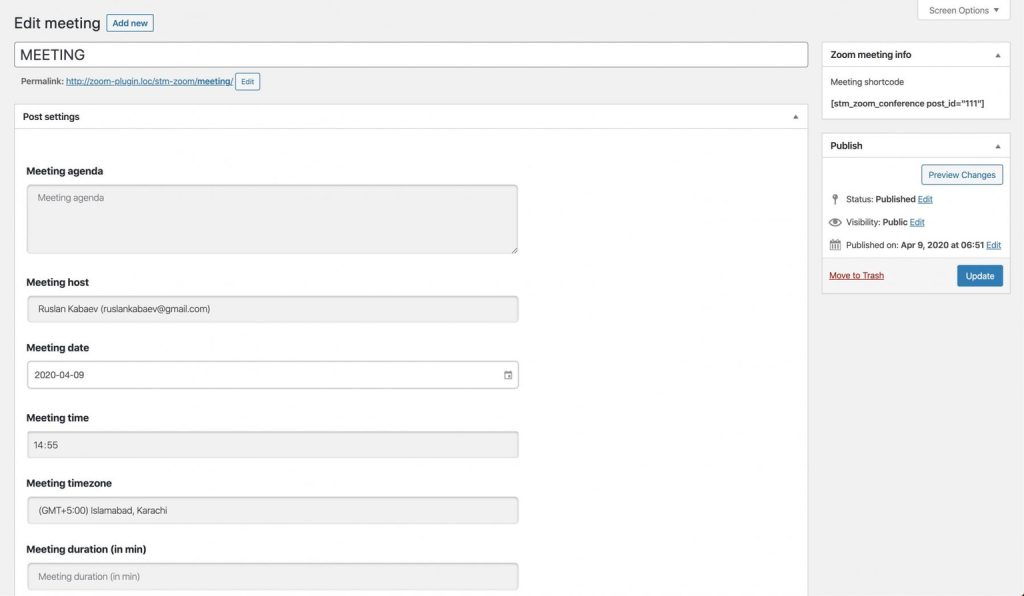1024x596 pixels.
Task: Collapse the Post settings panel
Action: click(795, 117)
